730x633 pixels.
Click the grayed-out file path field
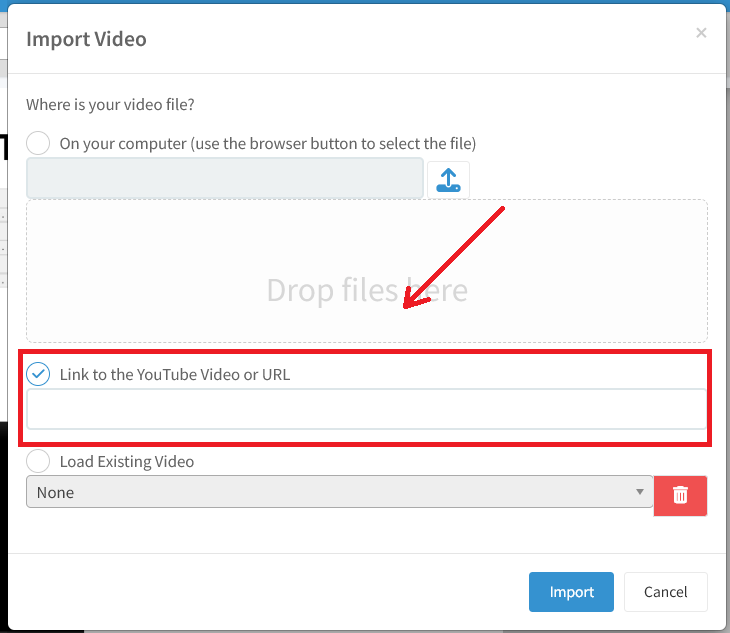tap(225, 178)
